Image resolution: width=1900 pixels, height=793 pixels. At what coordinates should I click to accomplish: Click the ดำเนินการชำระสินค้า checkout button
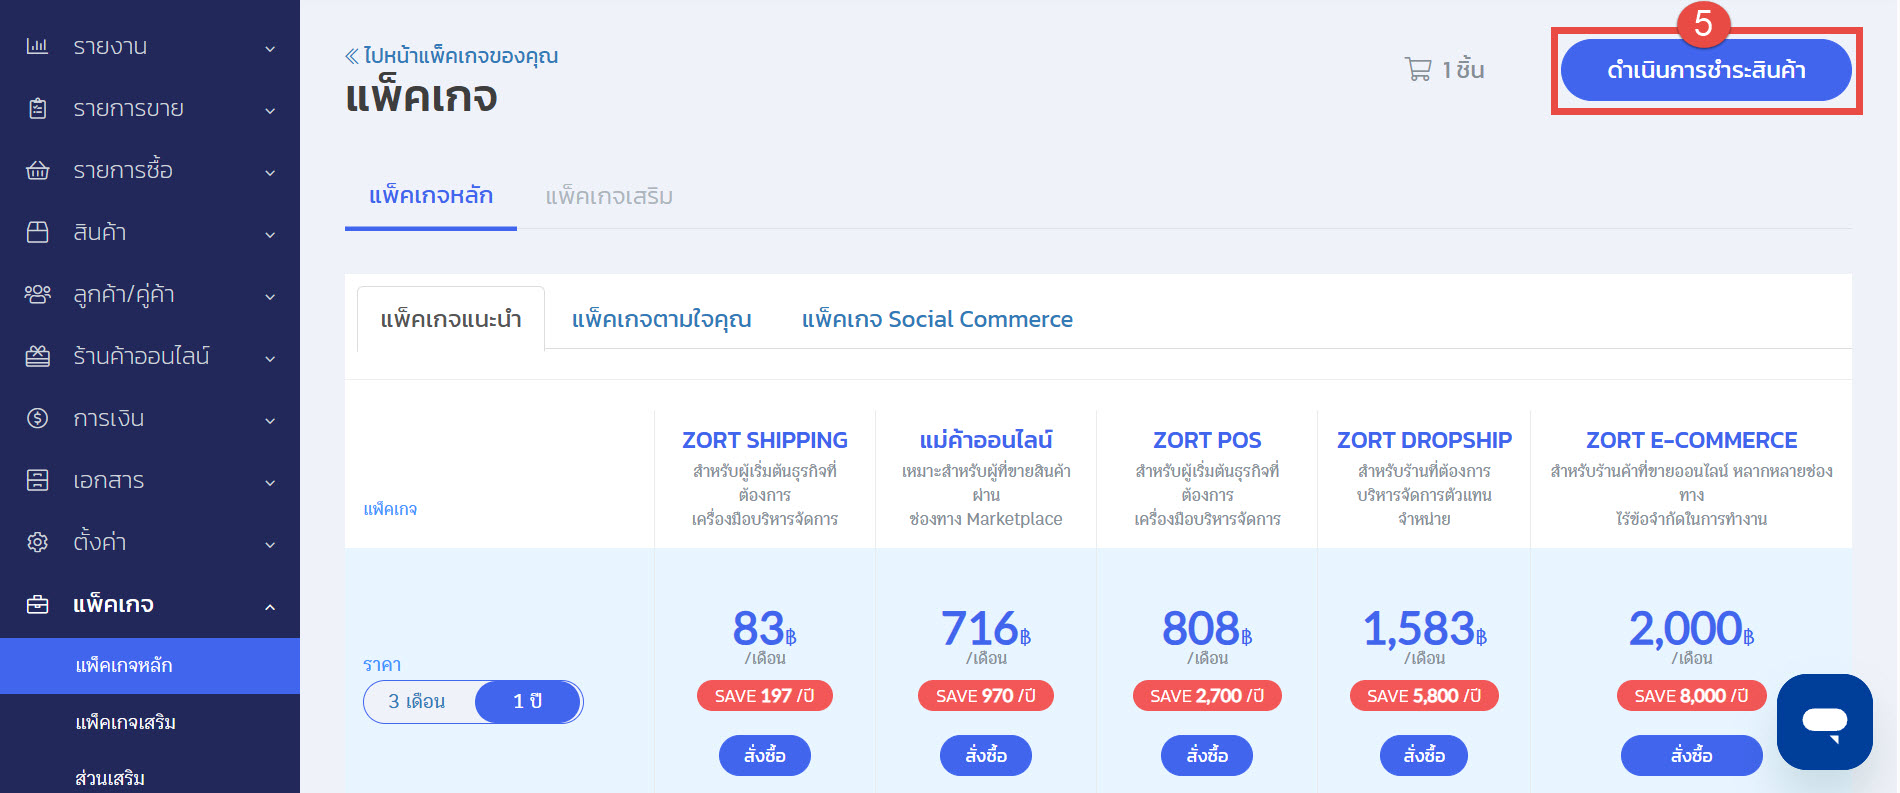coord(1705,70)
